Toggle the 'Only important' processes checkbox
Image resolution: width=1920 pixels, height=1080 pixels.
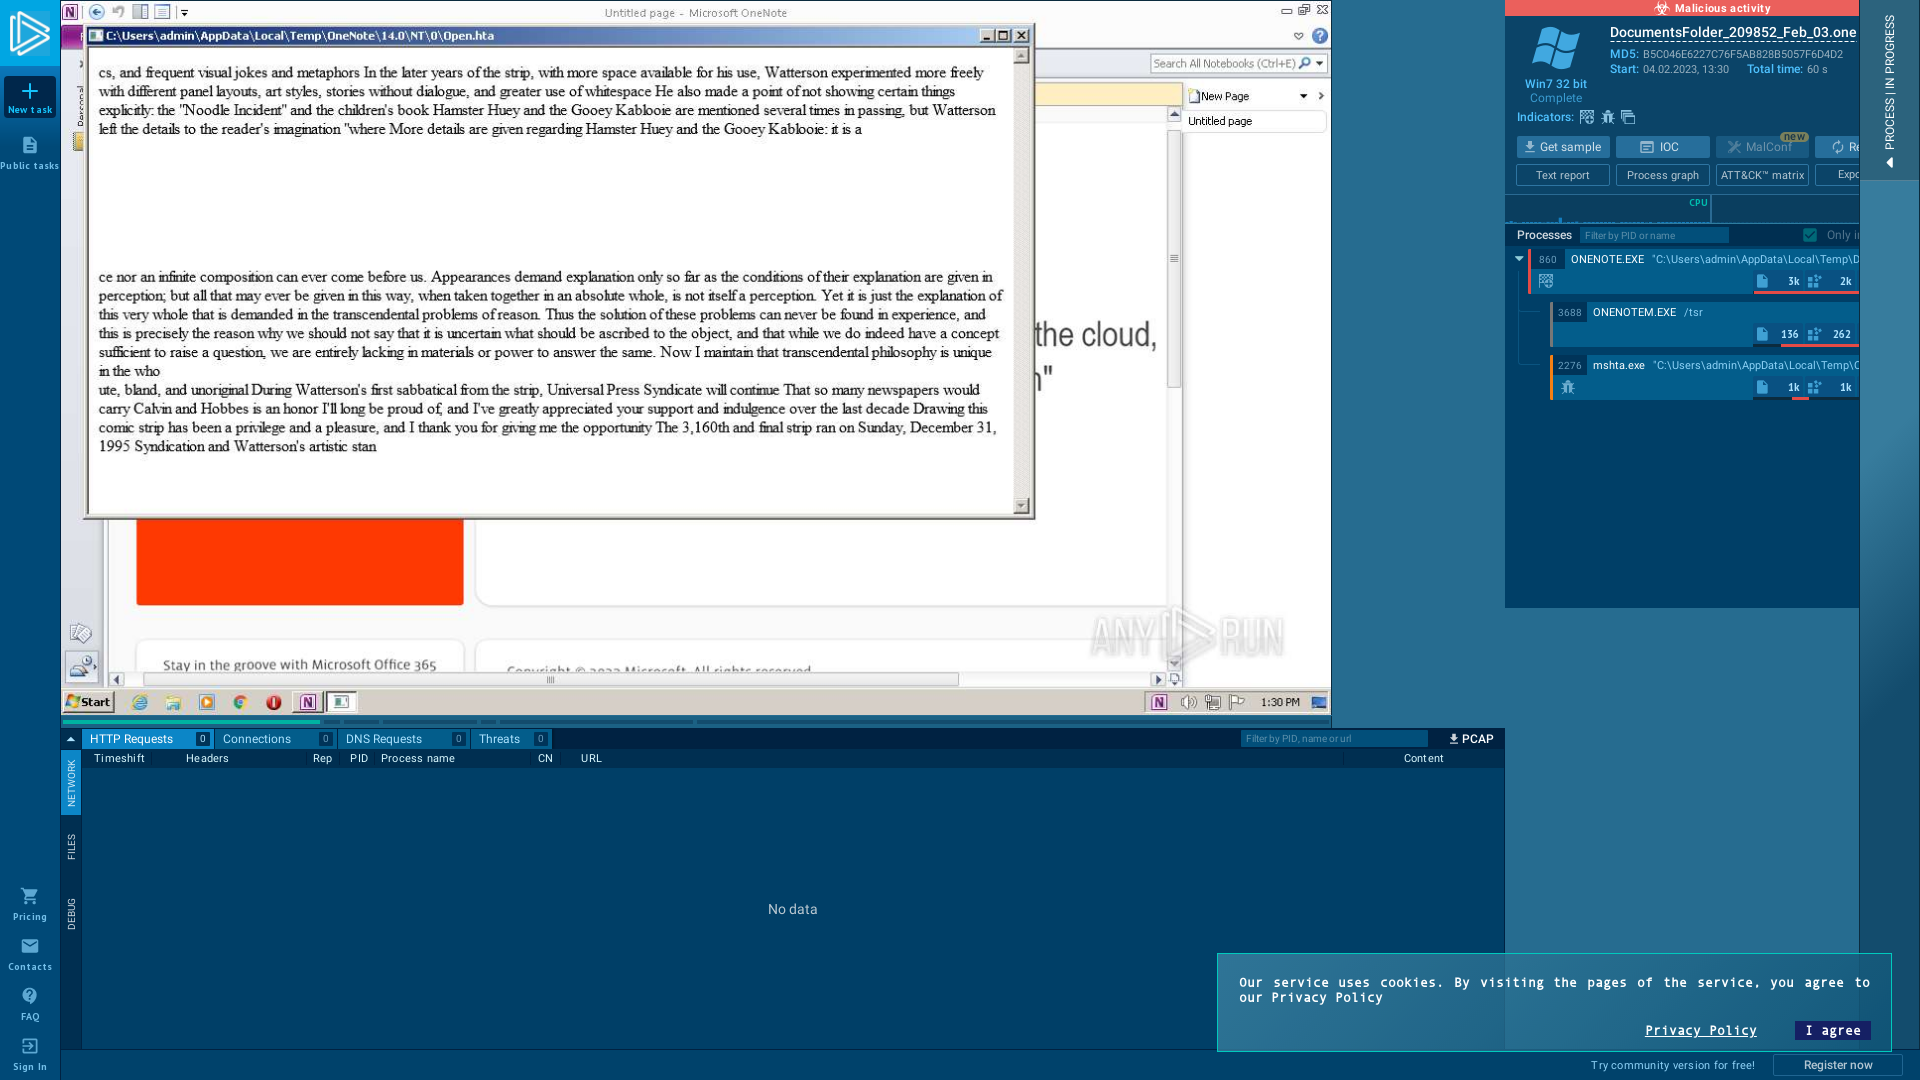pos(1810,235)
